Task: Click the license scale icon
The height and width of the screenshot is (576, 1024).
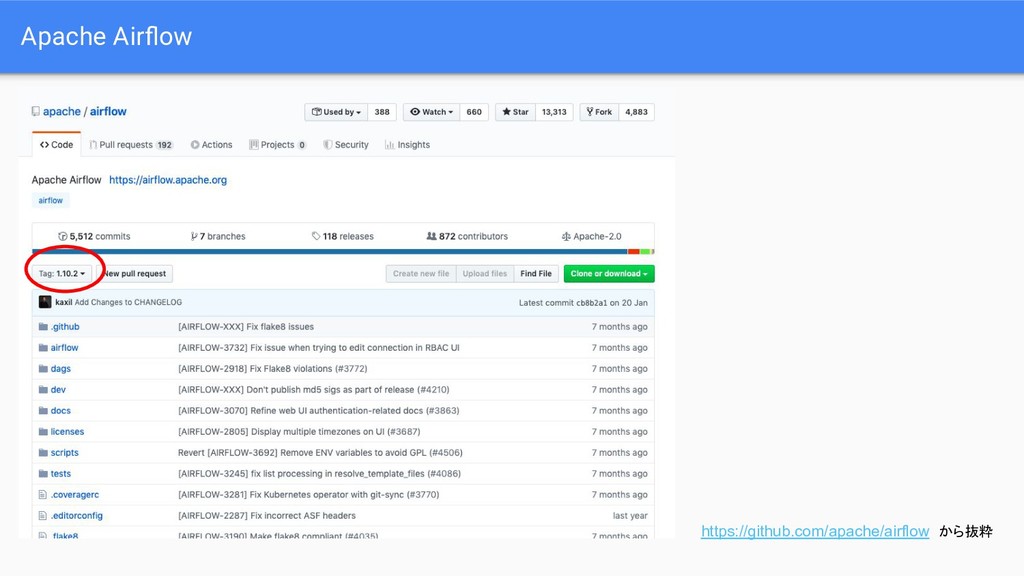Action: (x=566, y=236)
